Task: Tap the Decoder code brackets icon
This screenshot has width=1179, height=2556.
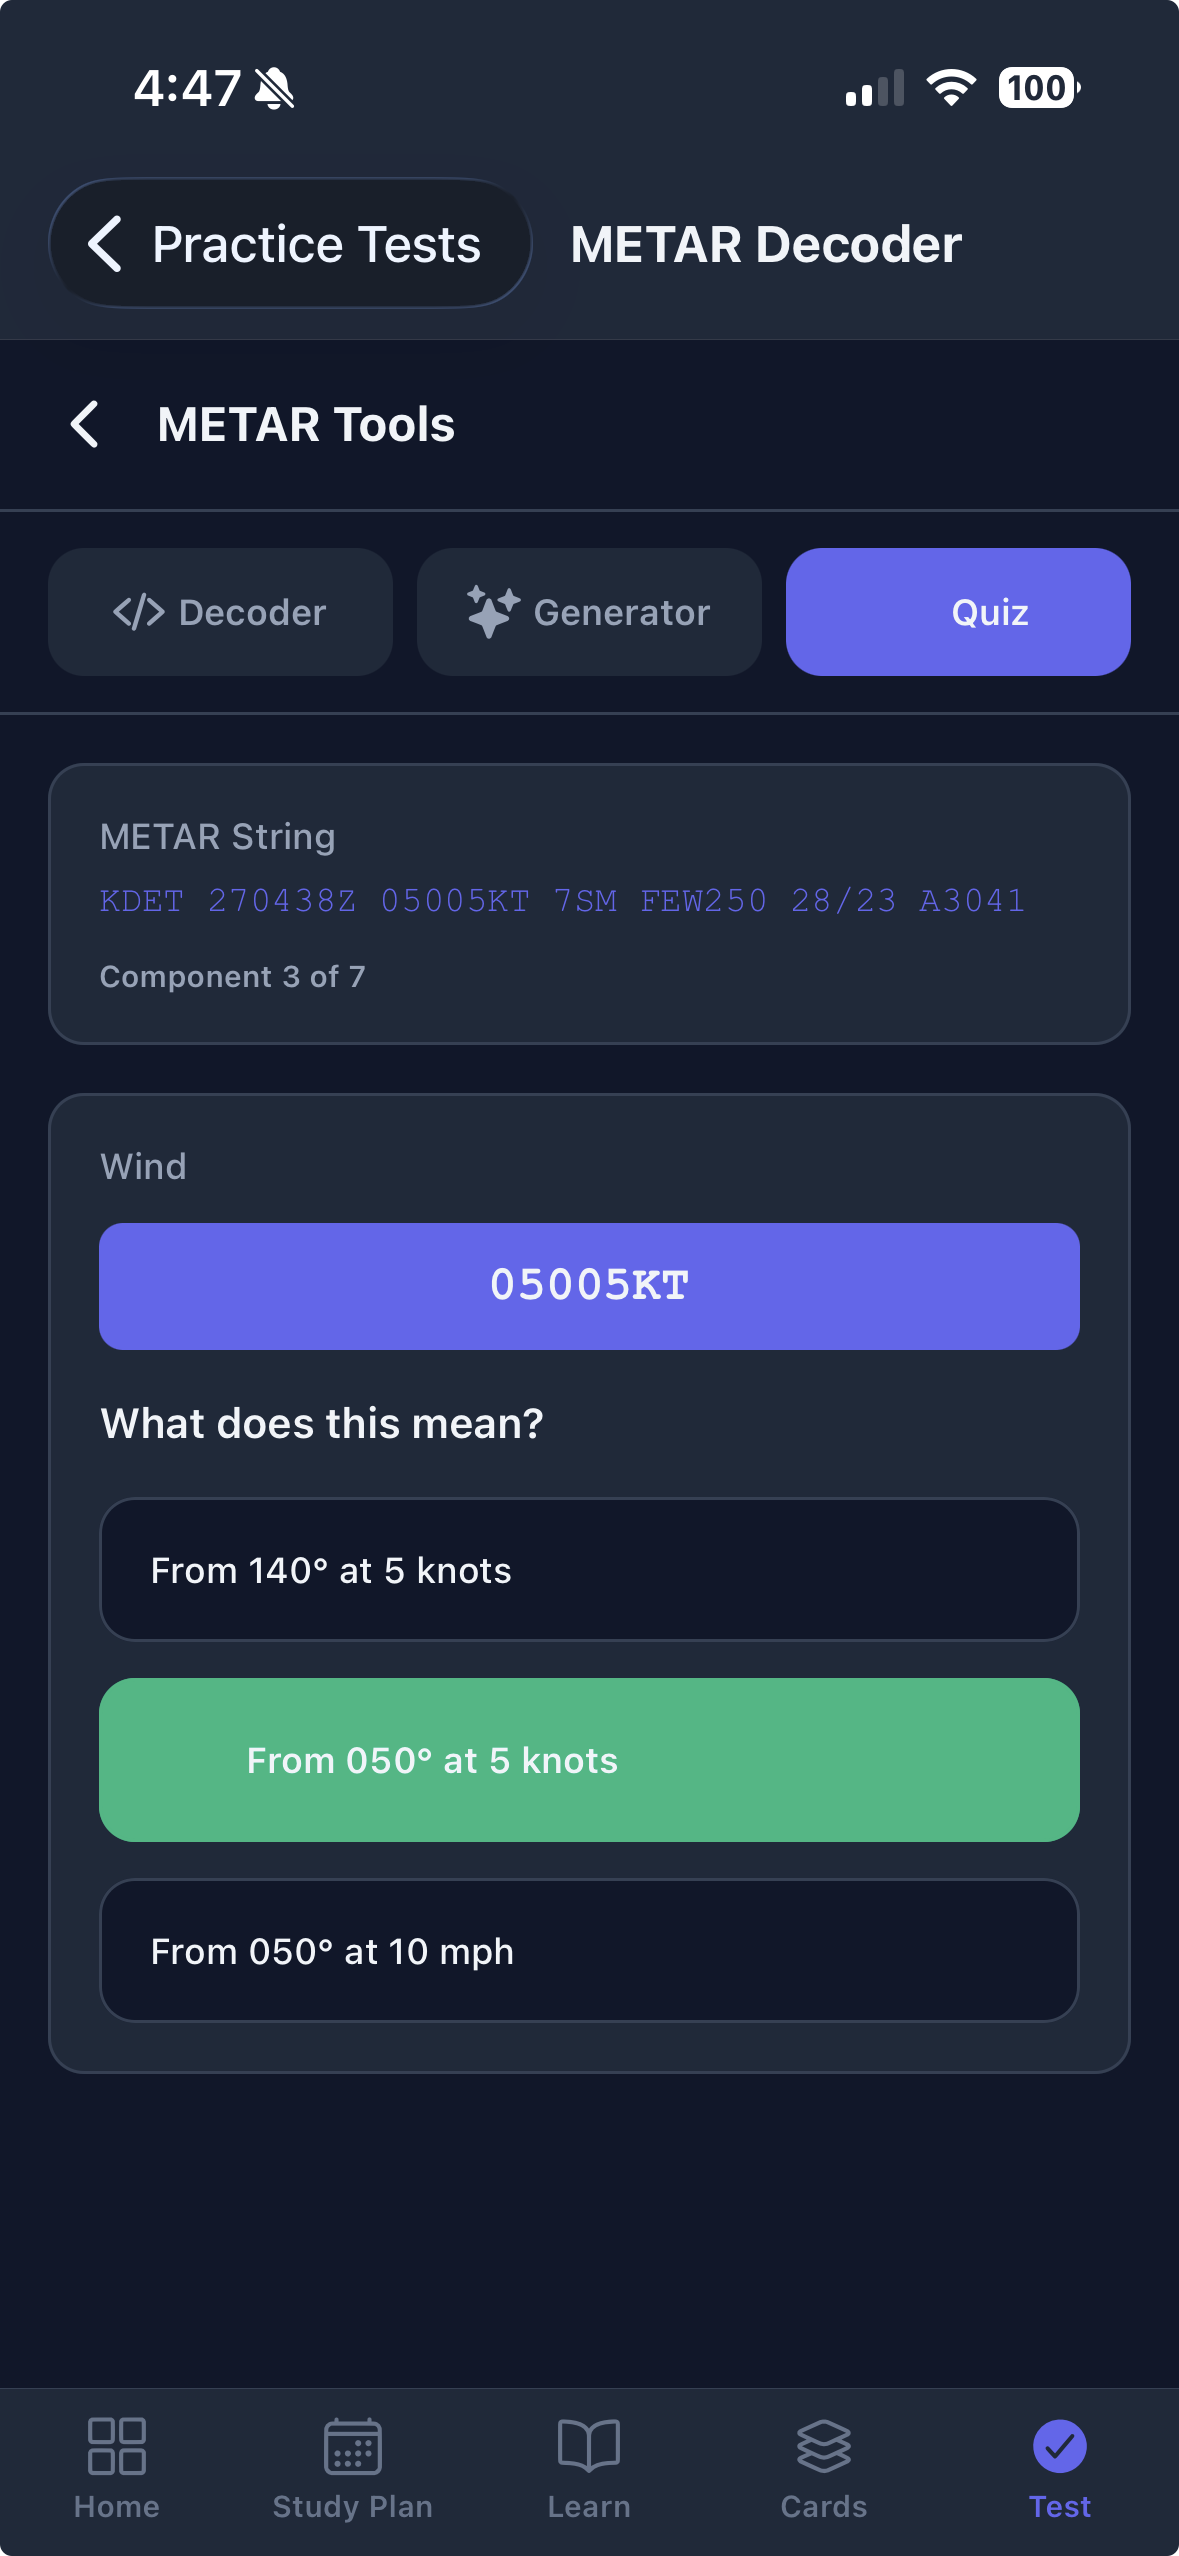Action: pyautogui.click(x=139, y=612)
